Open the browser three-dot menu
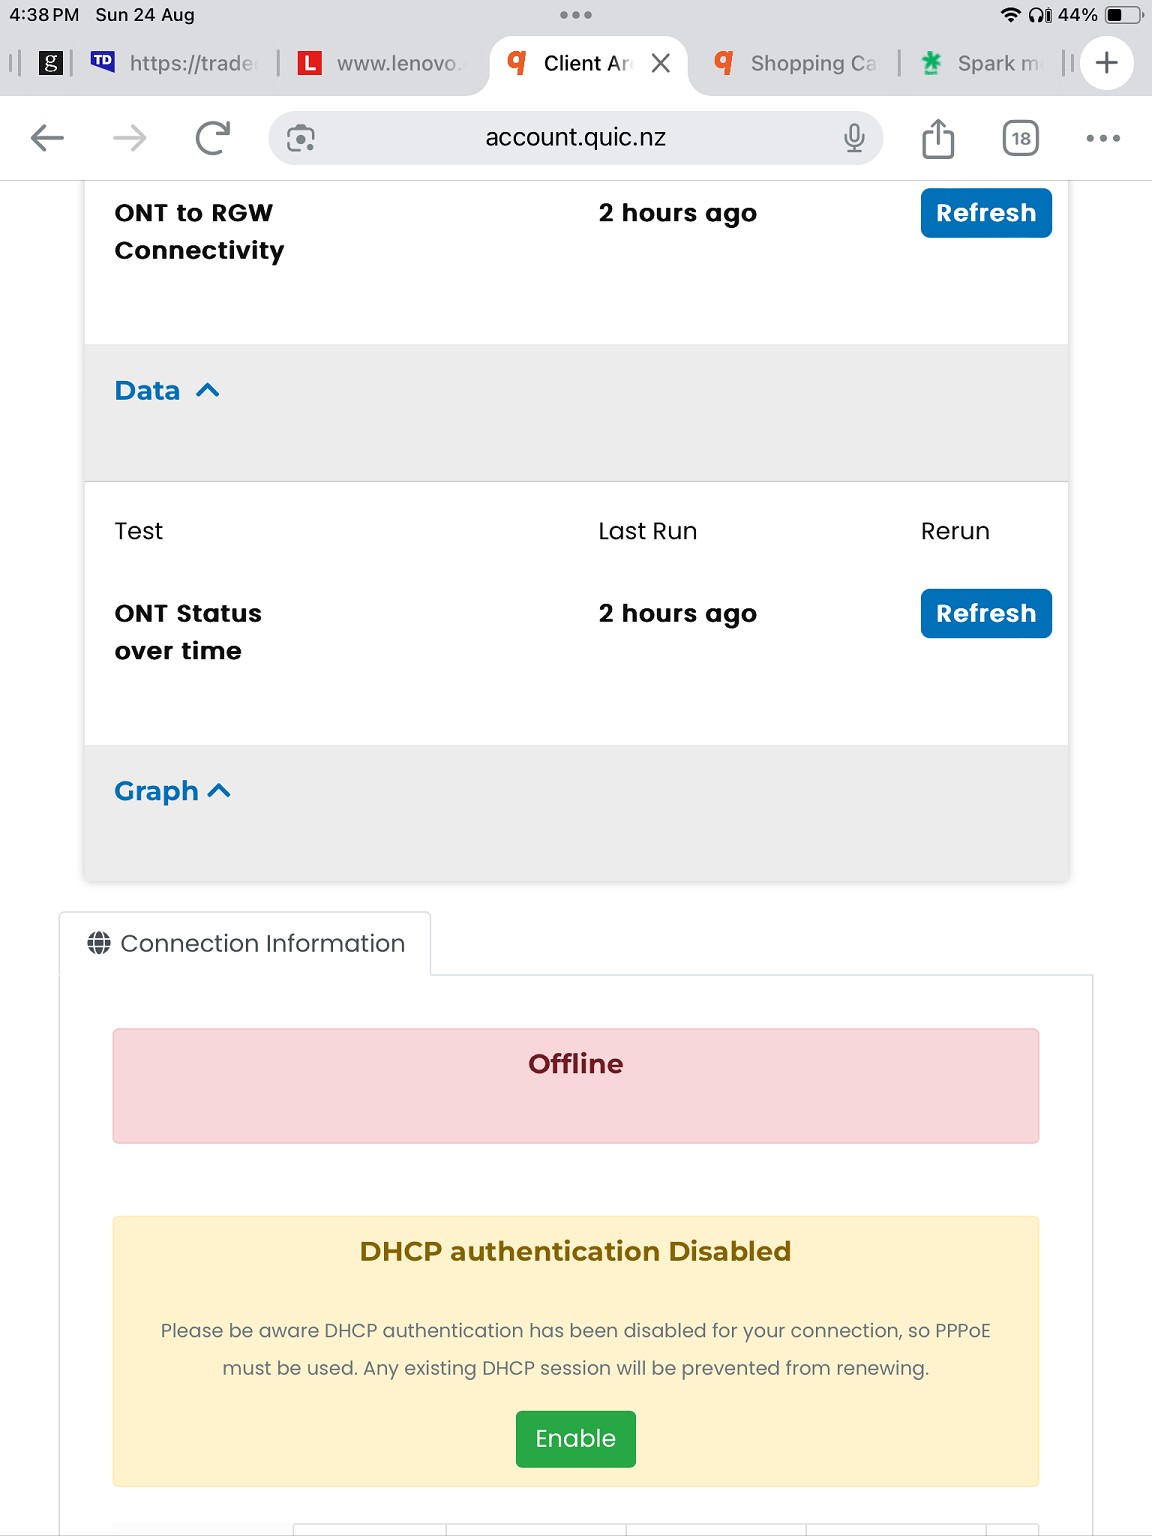 [x=1103, y=138]
